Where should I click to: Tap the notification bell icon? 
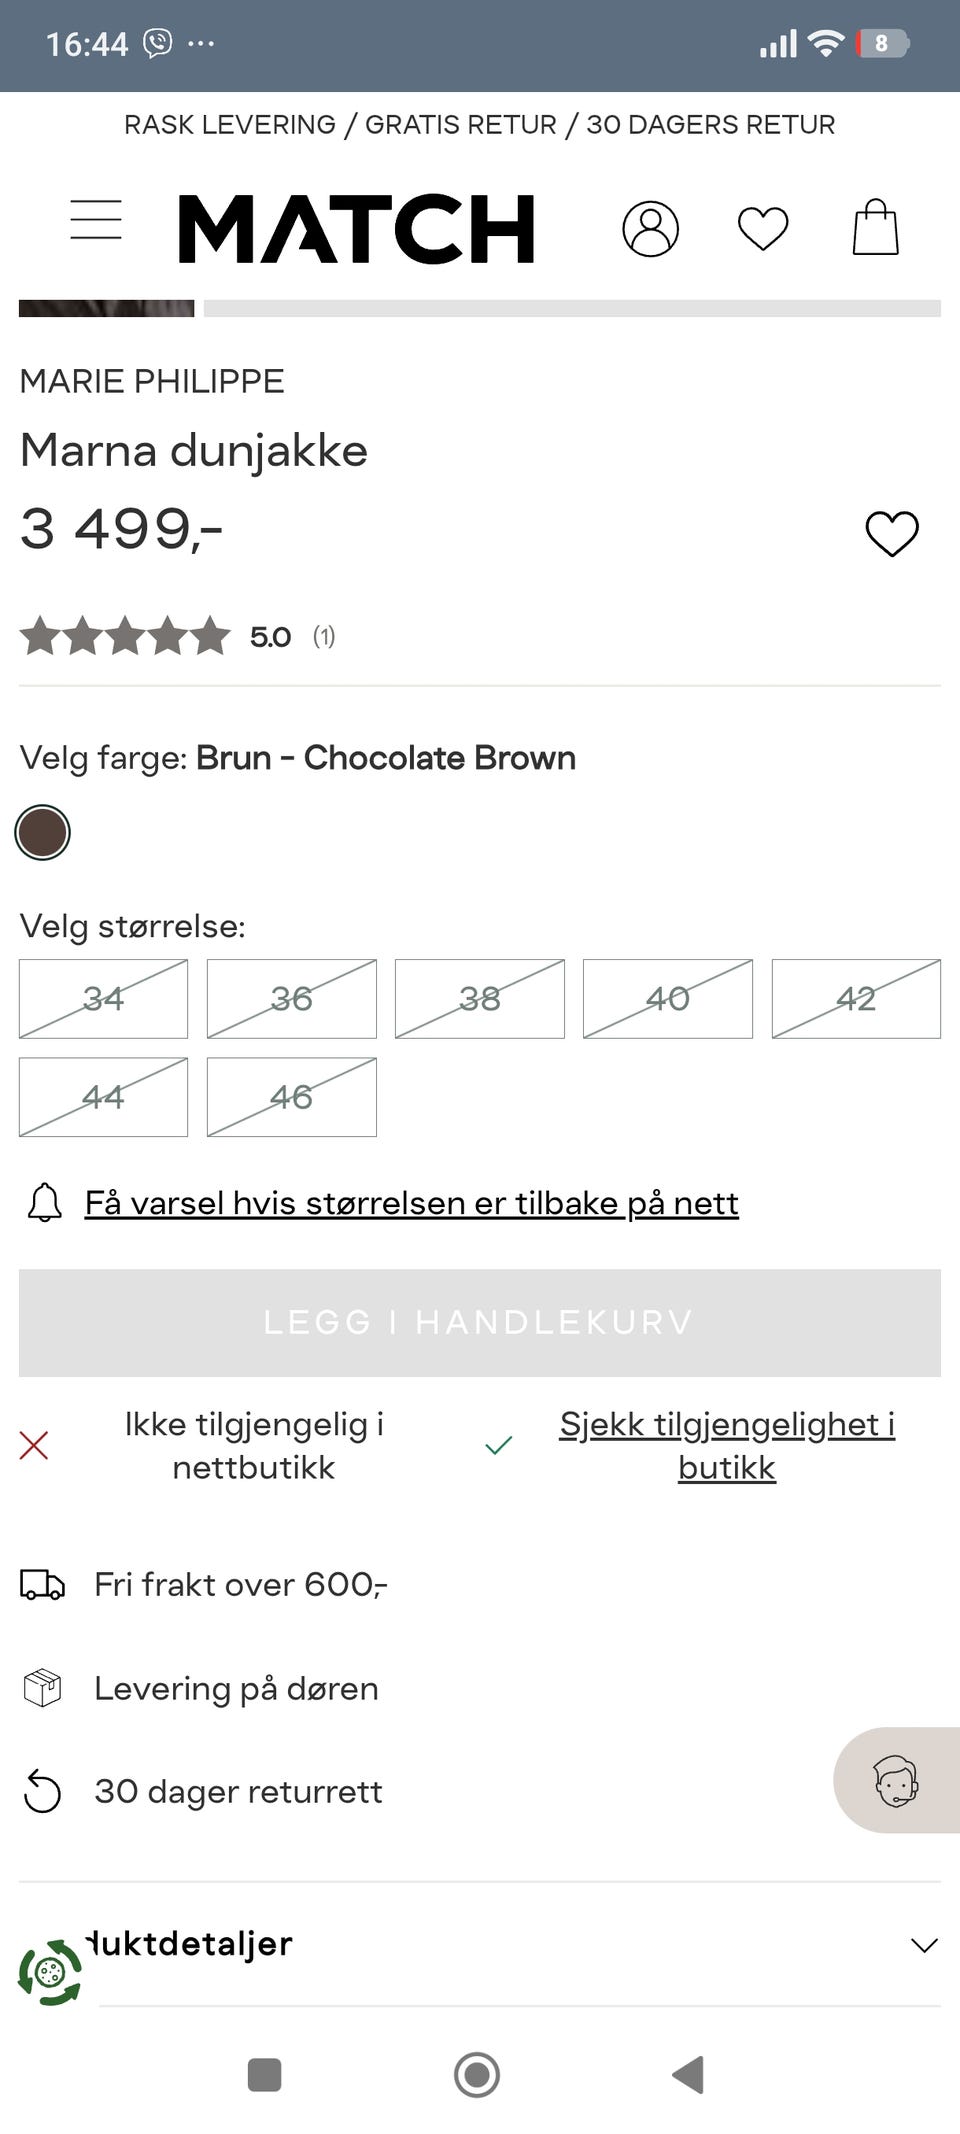(x=44, y=1202)
